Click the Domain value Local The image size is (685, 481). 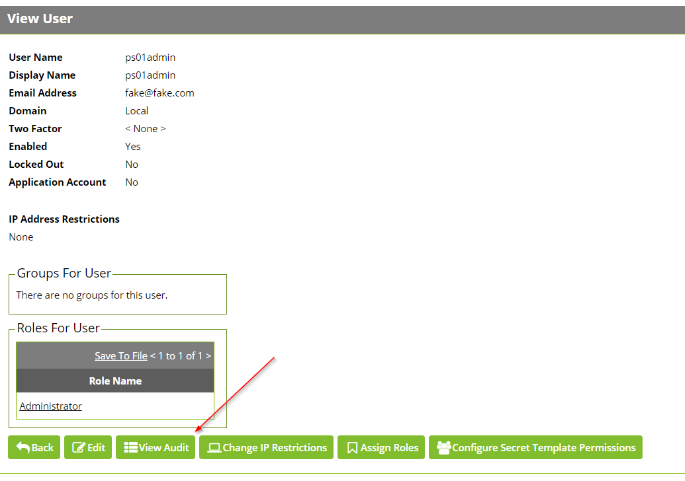coord(137,111)
